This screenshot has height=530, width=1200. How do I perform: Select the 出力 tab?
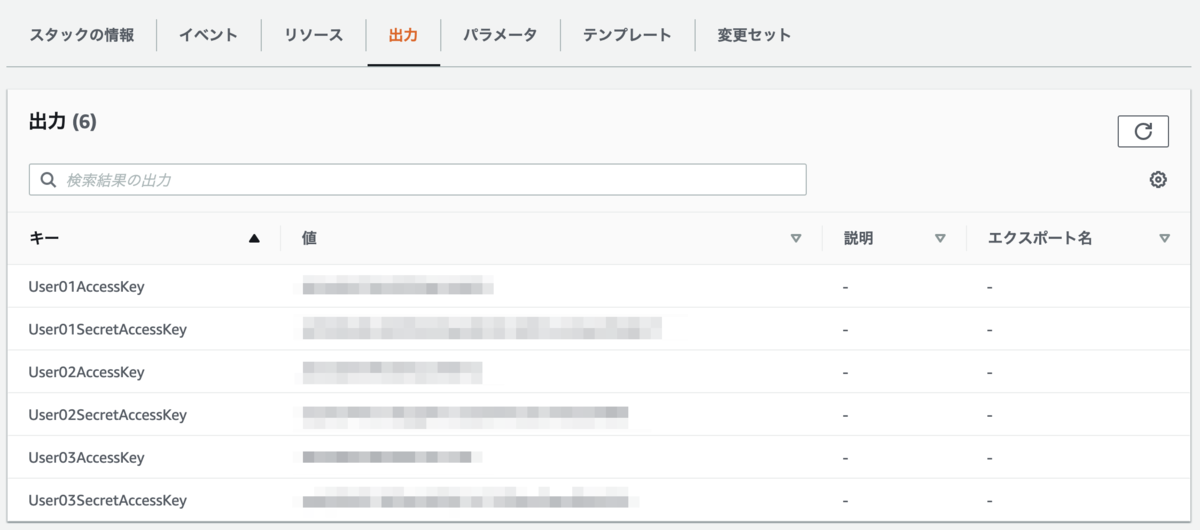(404, 35)
